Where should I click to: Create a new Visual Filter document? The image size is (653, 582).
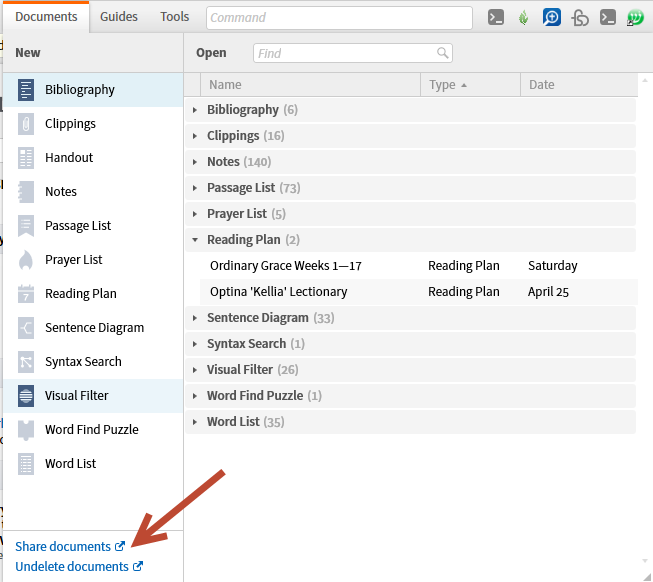(x=93, y=395)
